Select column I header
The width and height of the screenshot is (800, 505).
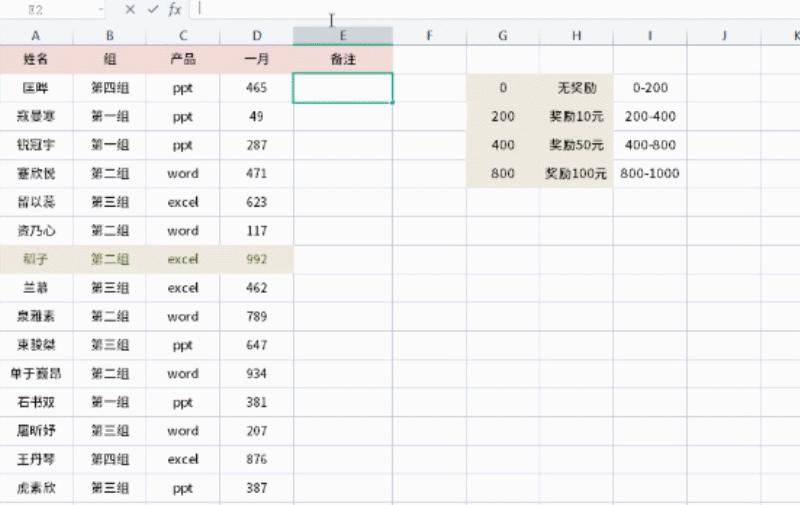pyautogui.click(x=650, y=36)
